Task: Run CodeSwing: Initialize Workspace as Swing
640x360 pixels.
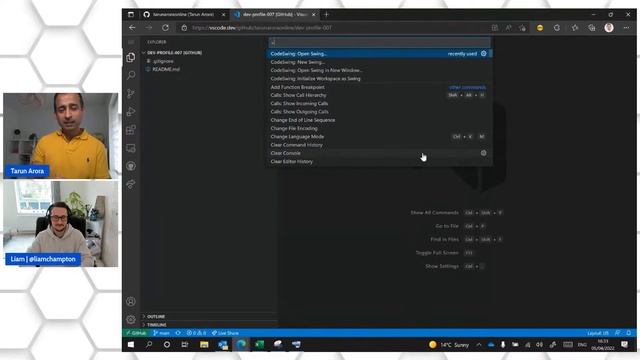Action: coord(380,78)
